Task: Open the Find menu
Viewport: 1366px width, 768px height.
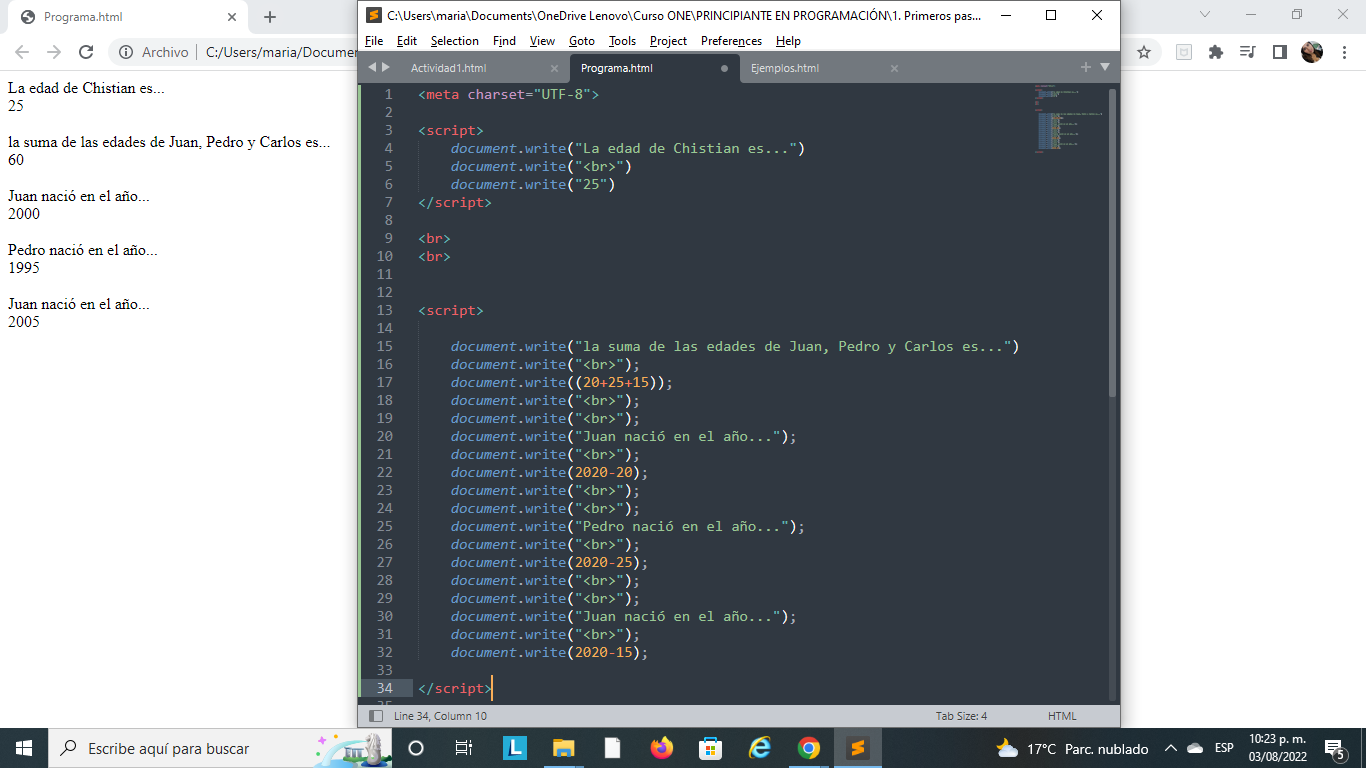Action: [x=505, y=41]
